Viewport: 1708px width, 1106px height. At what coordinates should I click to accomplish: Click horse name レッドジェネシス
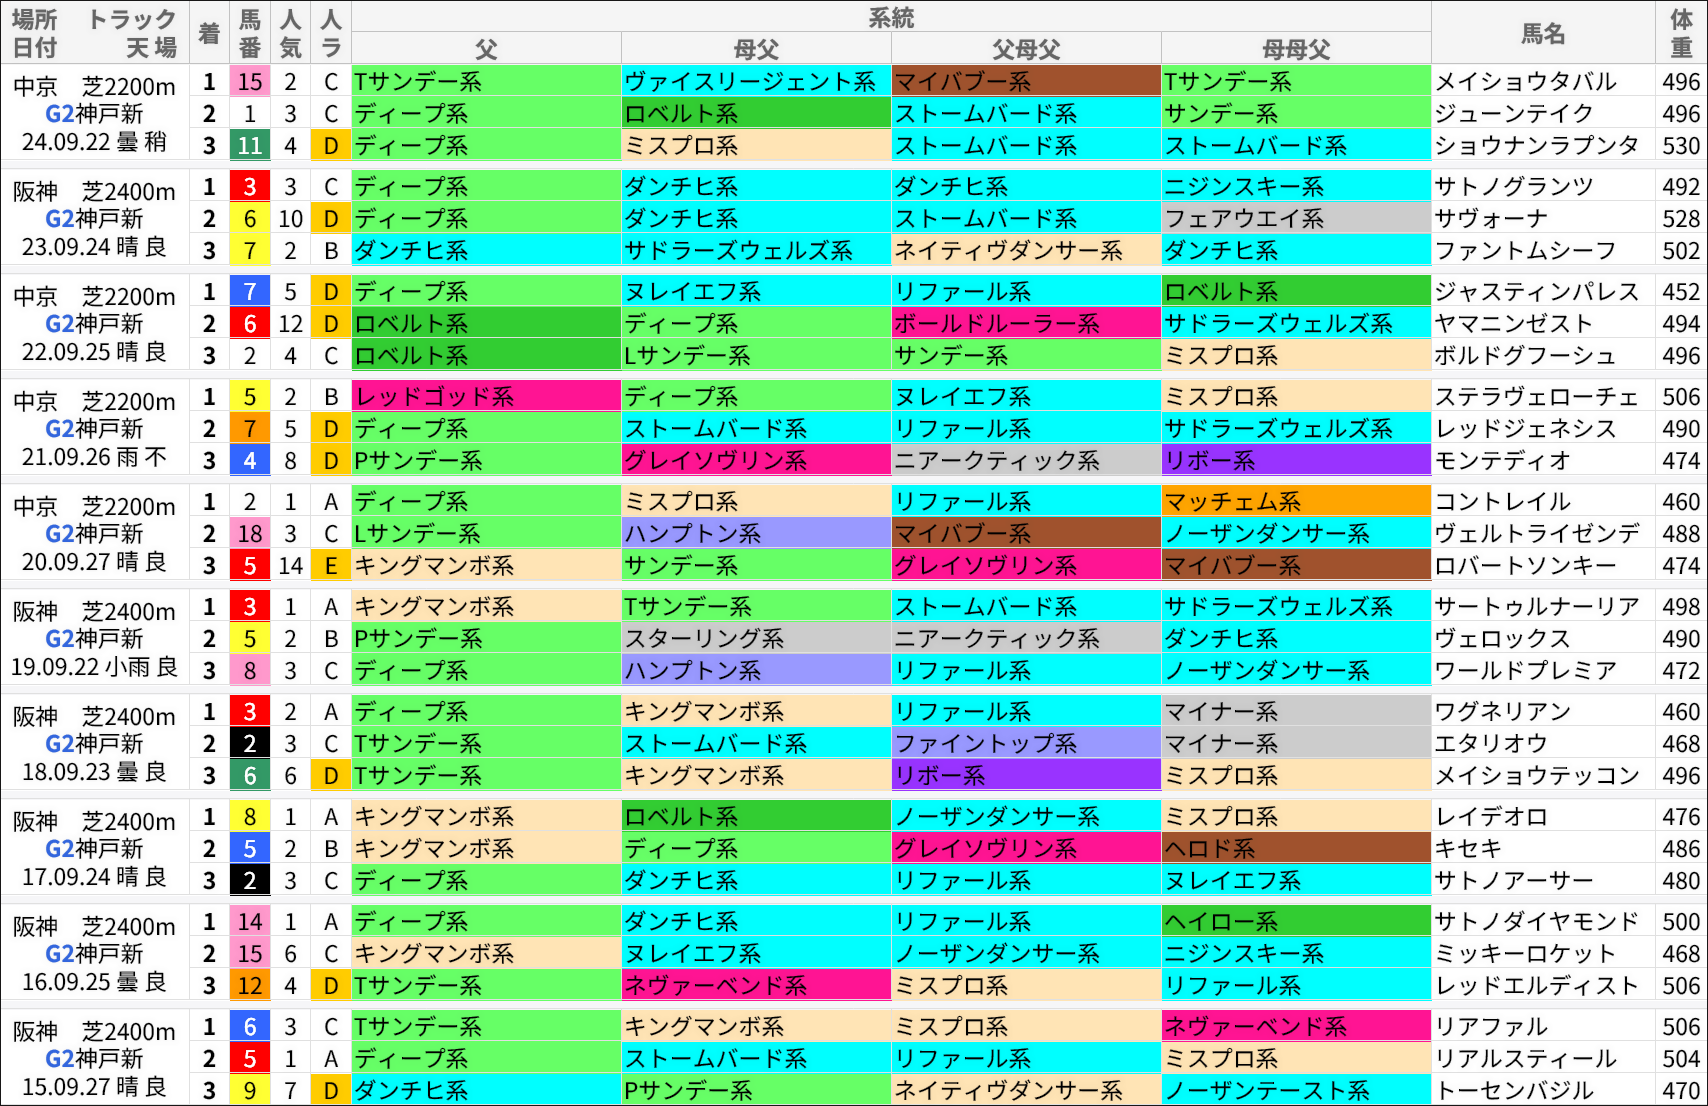[1526, 429]
